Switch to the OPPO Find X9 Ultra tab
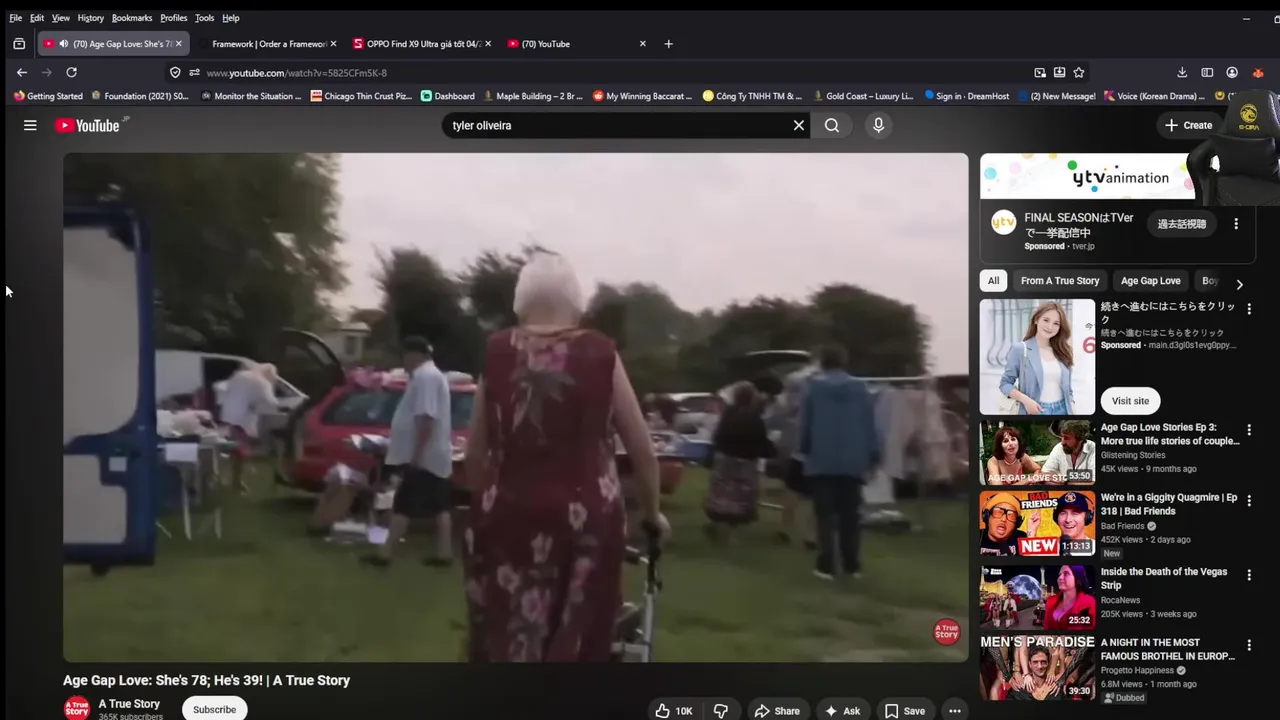 (x=423, y=44)
